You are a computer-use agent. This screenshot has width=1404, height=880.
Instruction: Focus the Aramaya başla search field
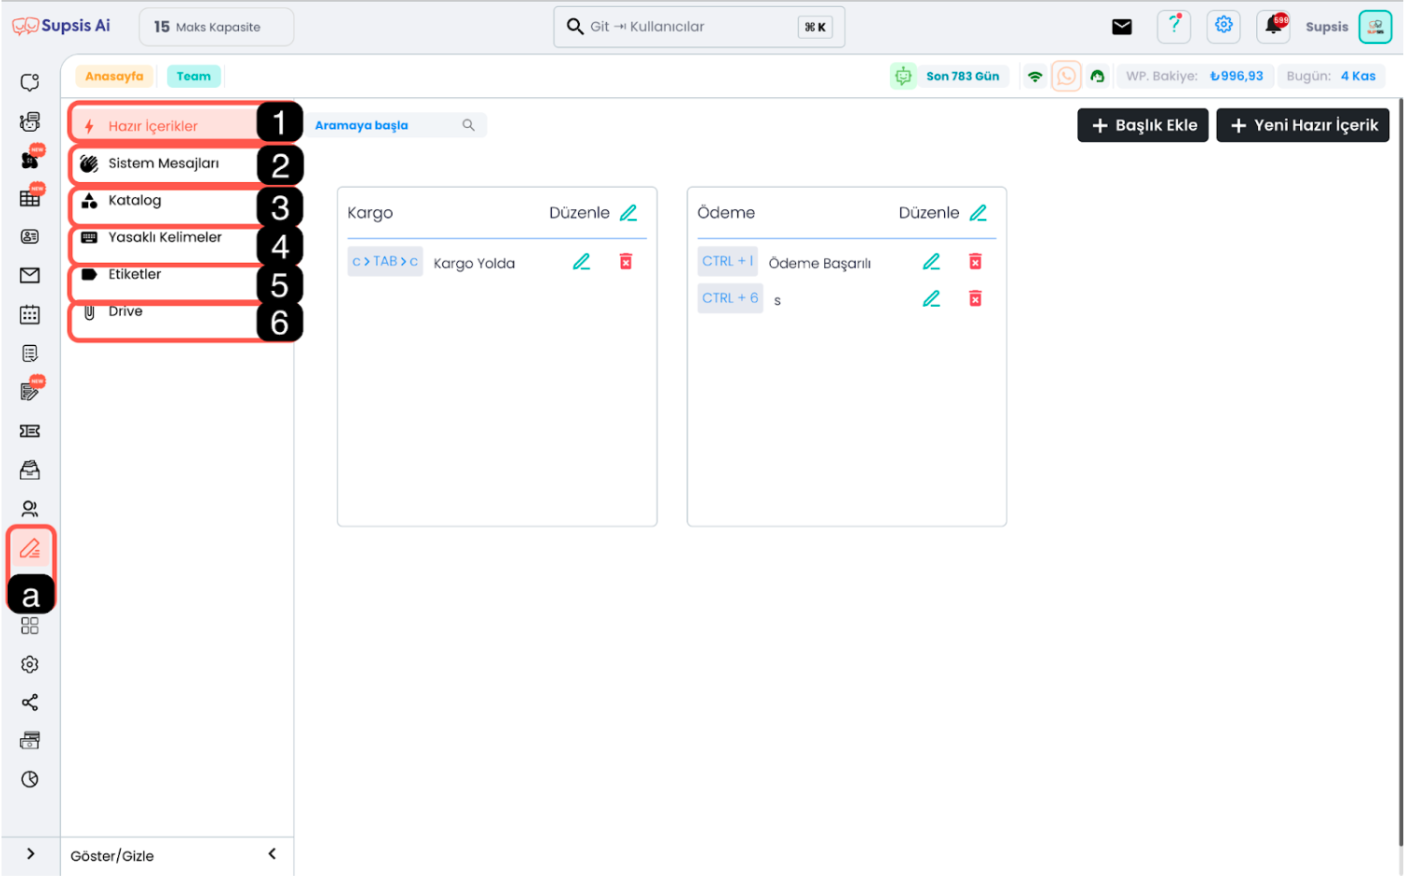385,125
